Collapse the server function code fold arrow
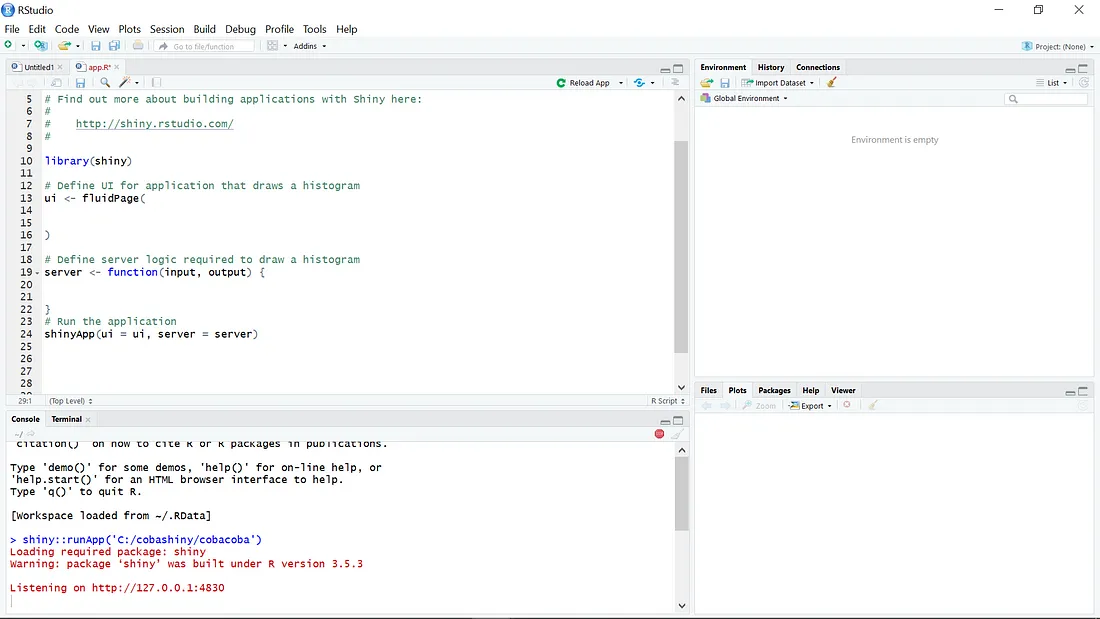The image size is (1100, 619). [x=38, y=273]
